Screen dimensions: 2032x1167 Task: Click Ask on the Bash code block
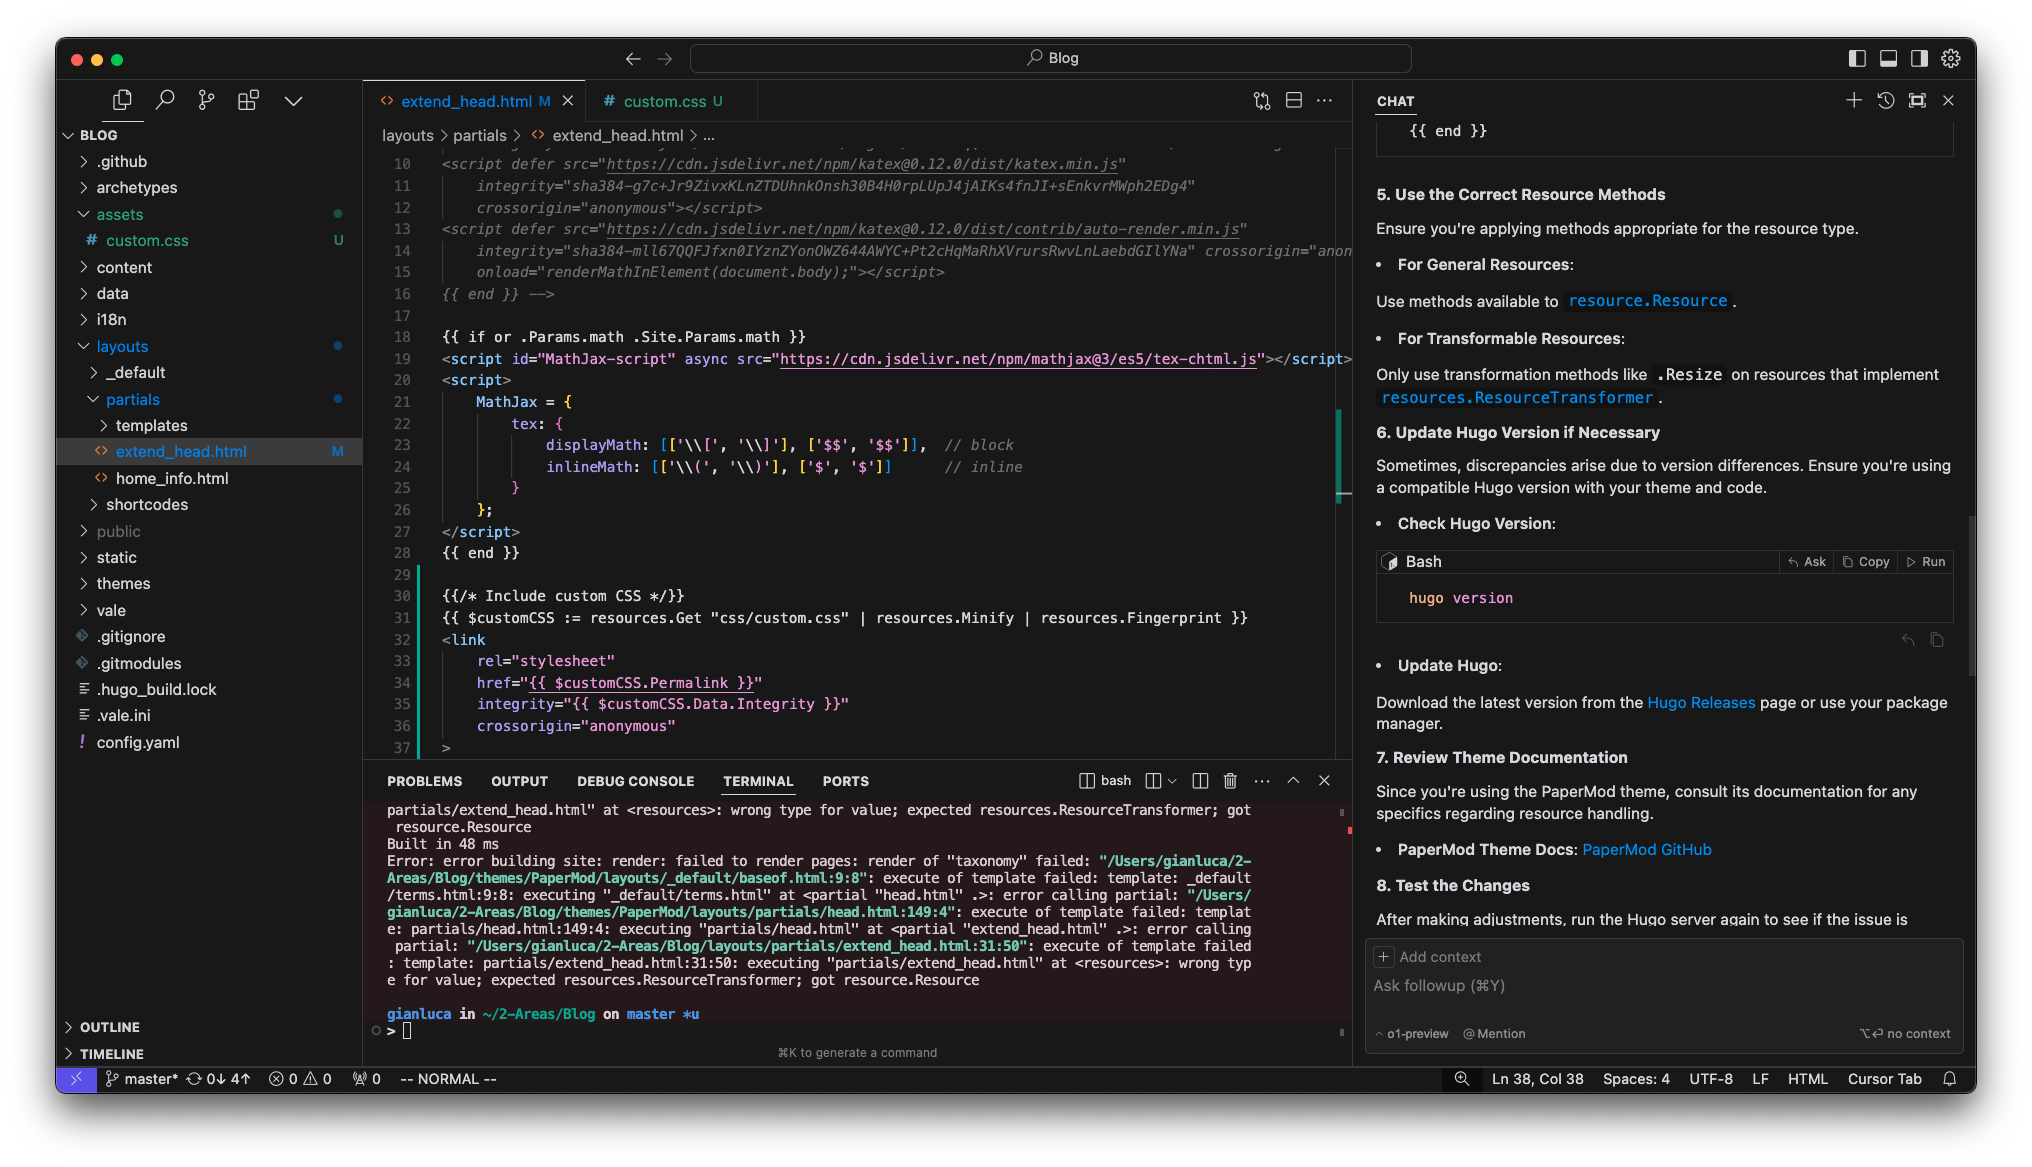tap(1807, 562)
